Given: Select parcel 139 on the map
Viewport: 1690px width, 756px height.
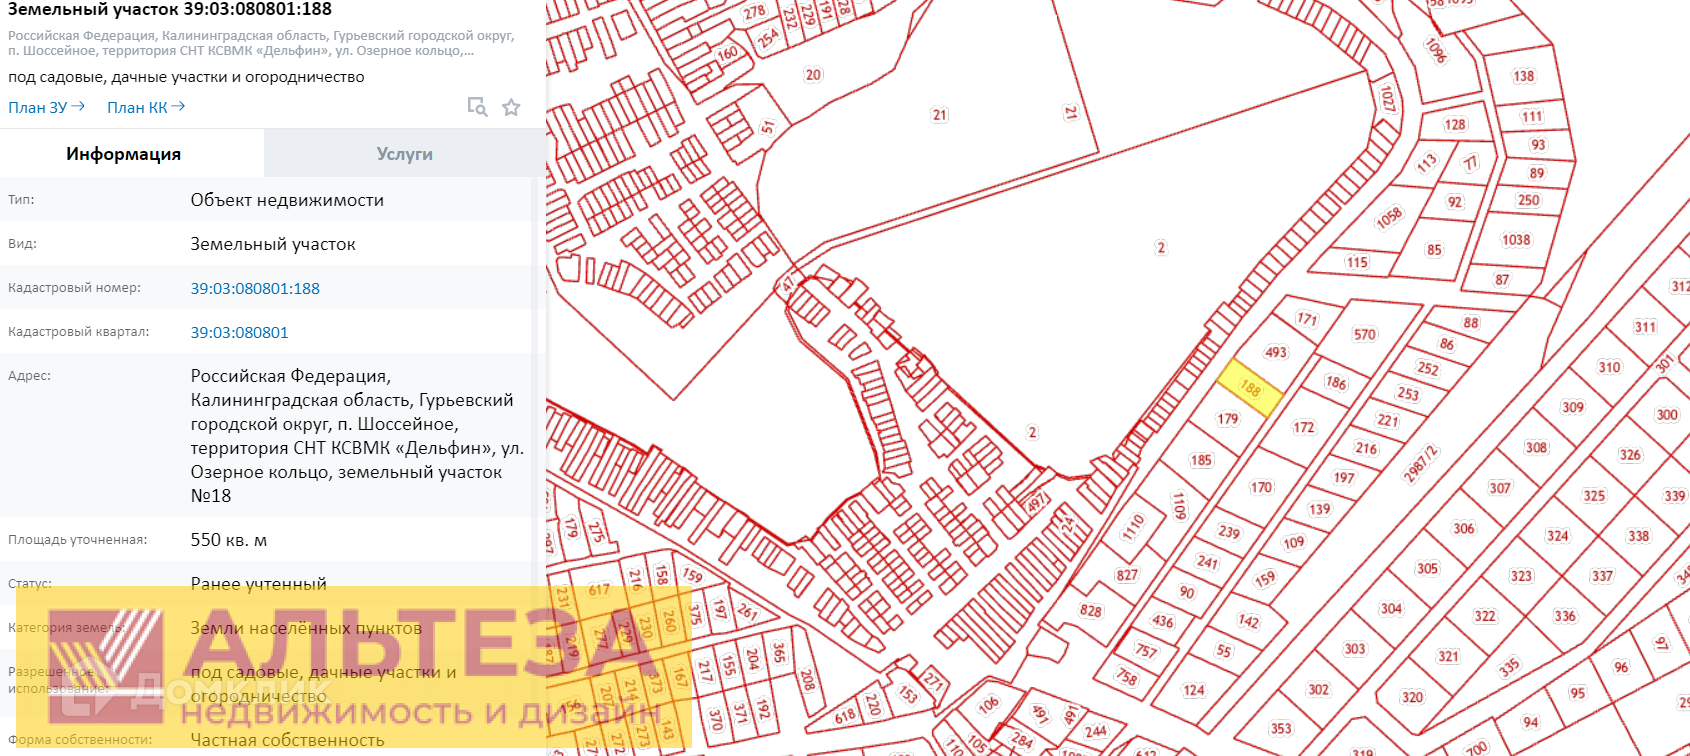Looking at the screenshot, I should pyautogui.click(x=1319, y=509).
